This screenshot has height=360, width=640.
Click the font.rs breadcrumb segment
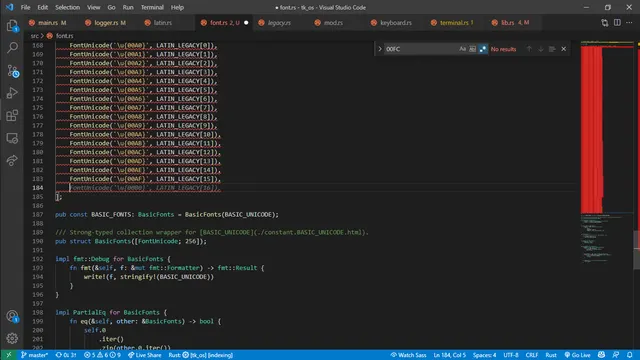click(64, 36)
